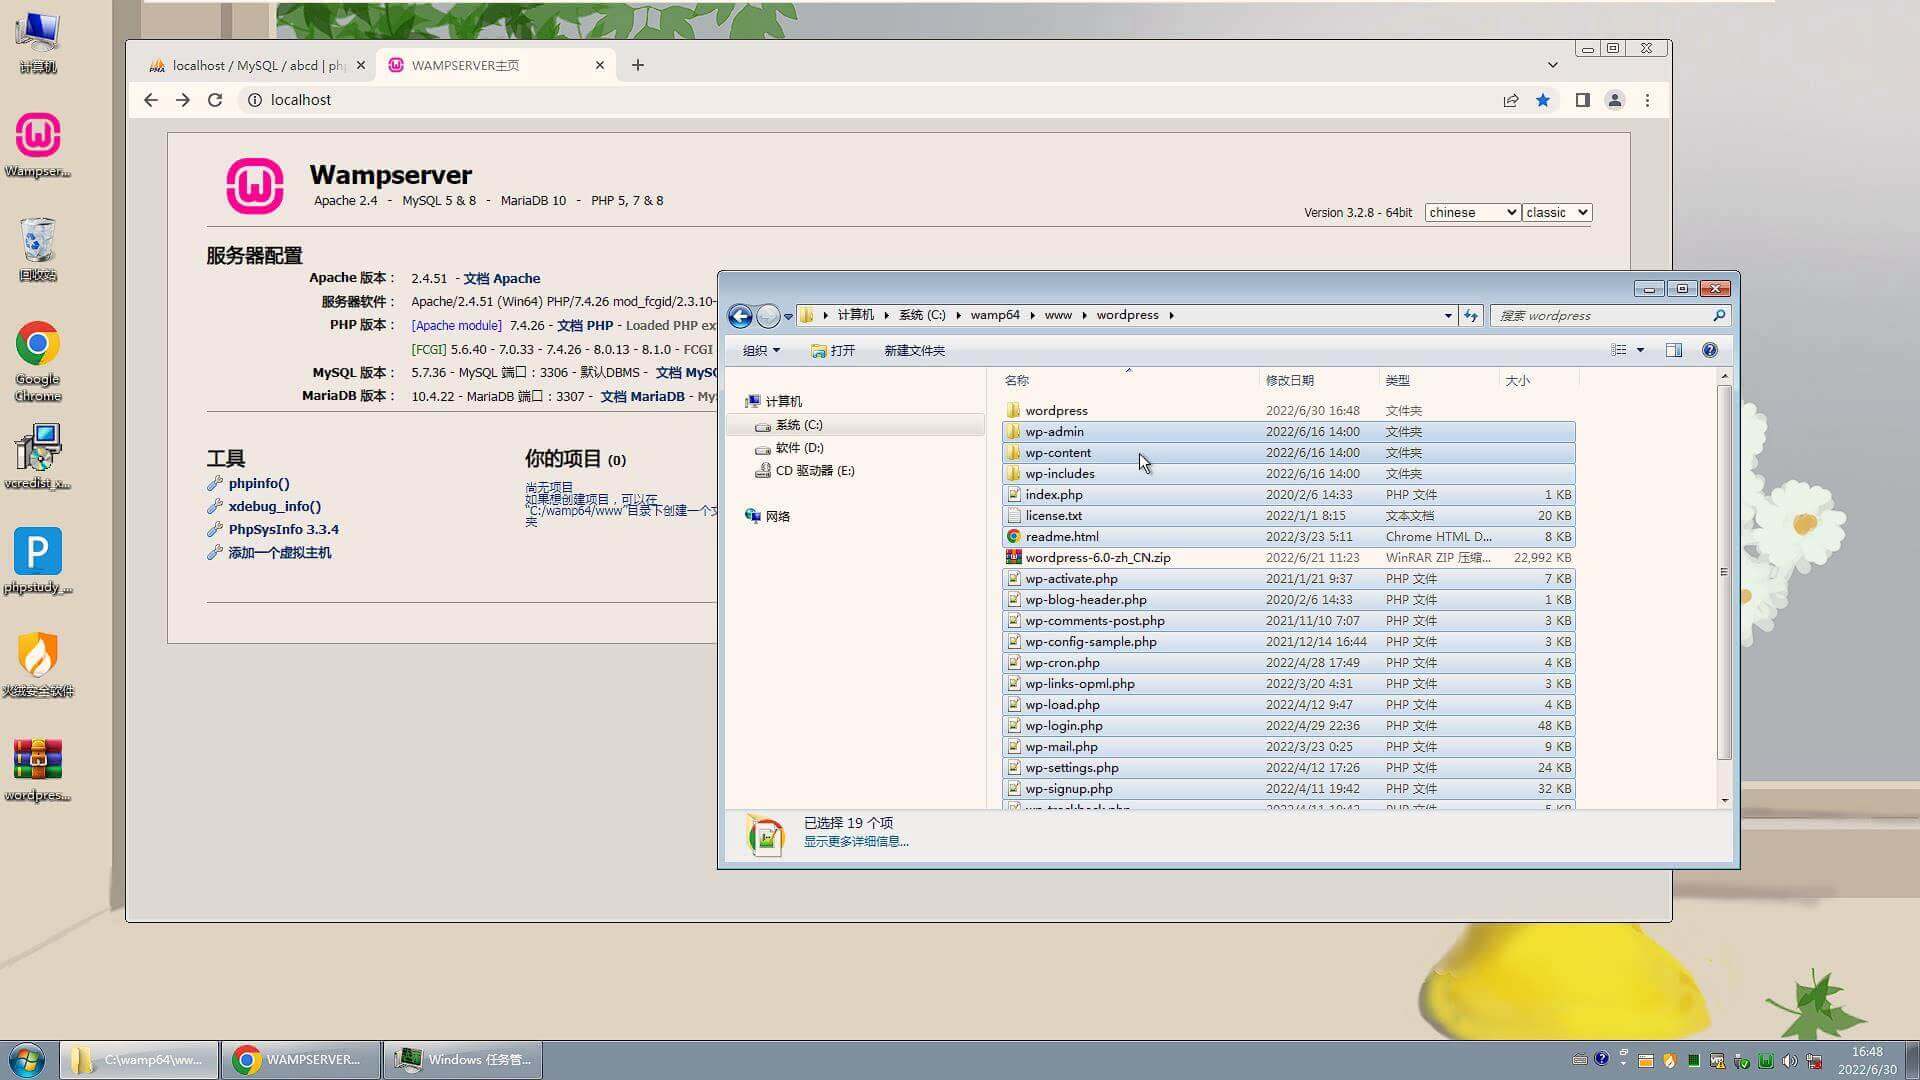
Task: Expand the breadcrumb arrow after wamp64
Action: (1032, 315)
